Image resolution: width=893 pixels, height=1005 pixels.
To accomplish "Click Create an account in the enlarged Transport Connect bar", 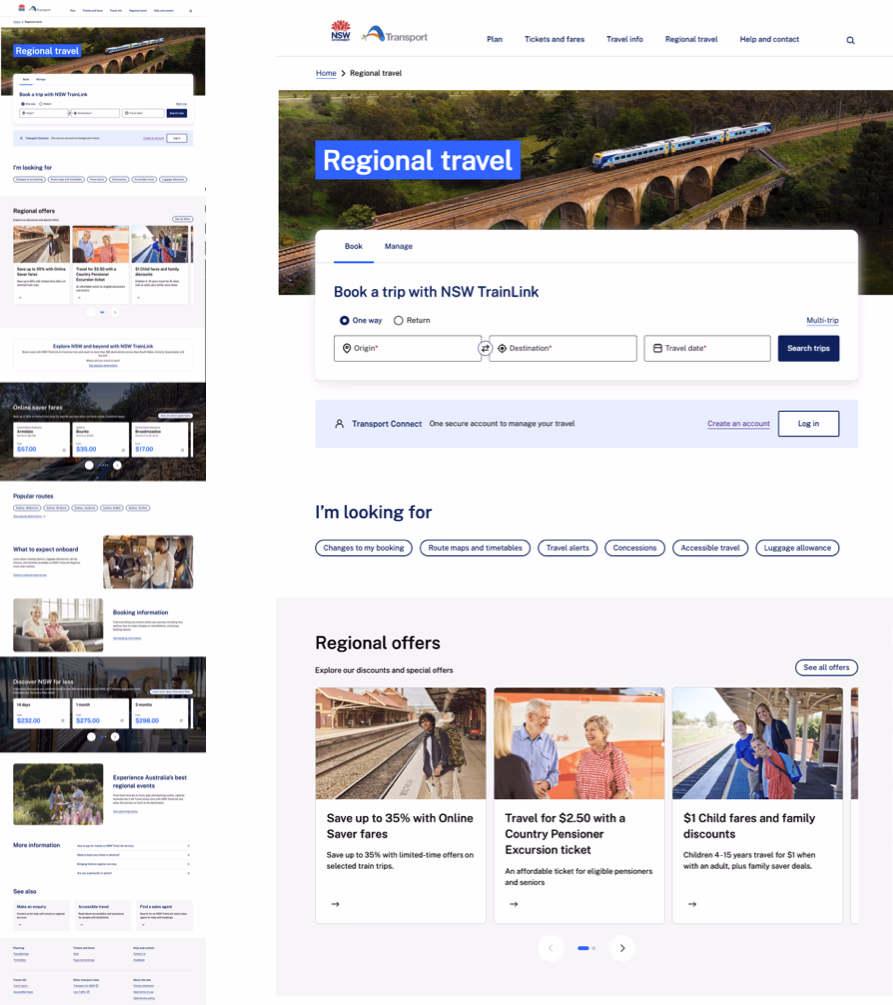I will click(x=739, y=424).
